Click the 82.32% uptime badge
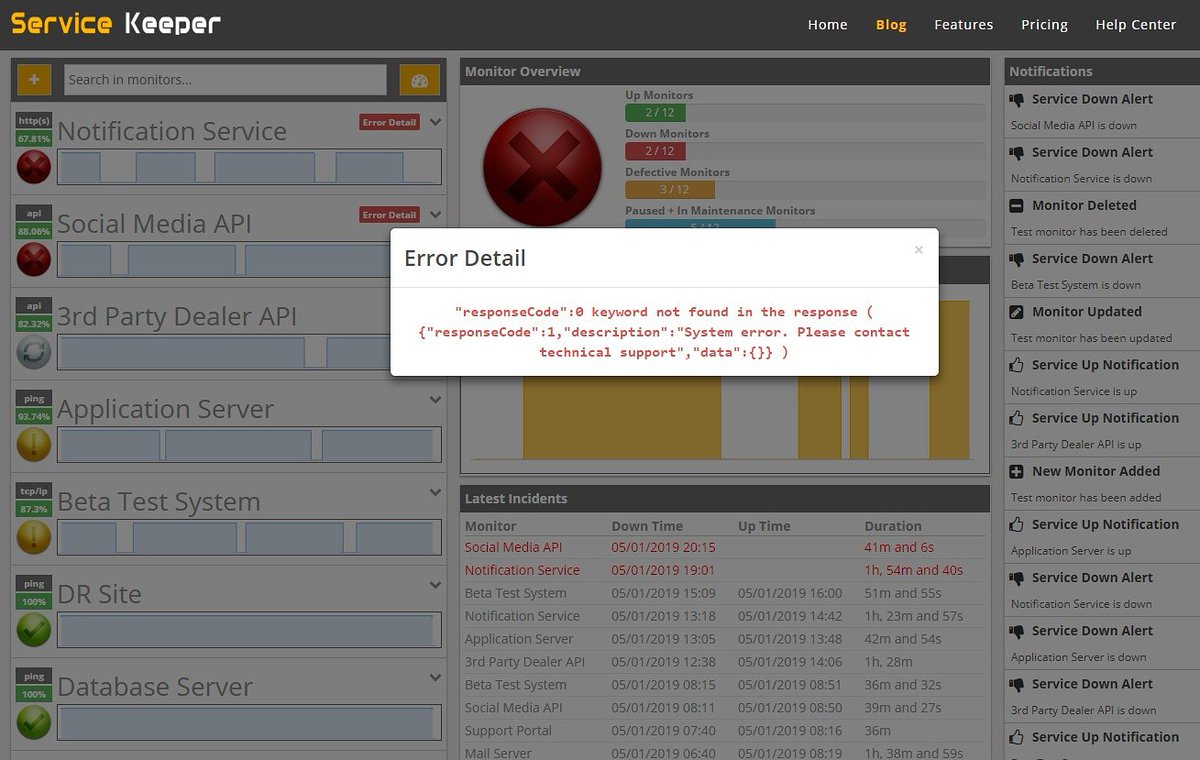 34,324
